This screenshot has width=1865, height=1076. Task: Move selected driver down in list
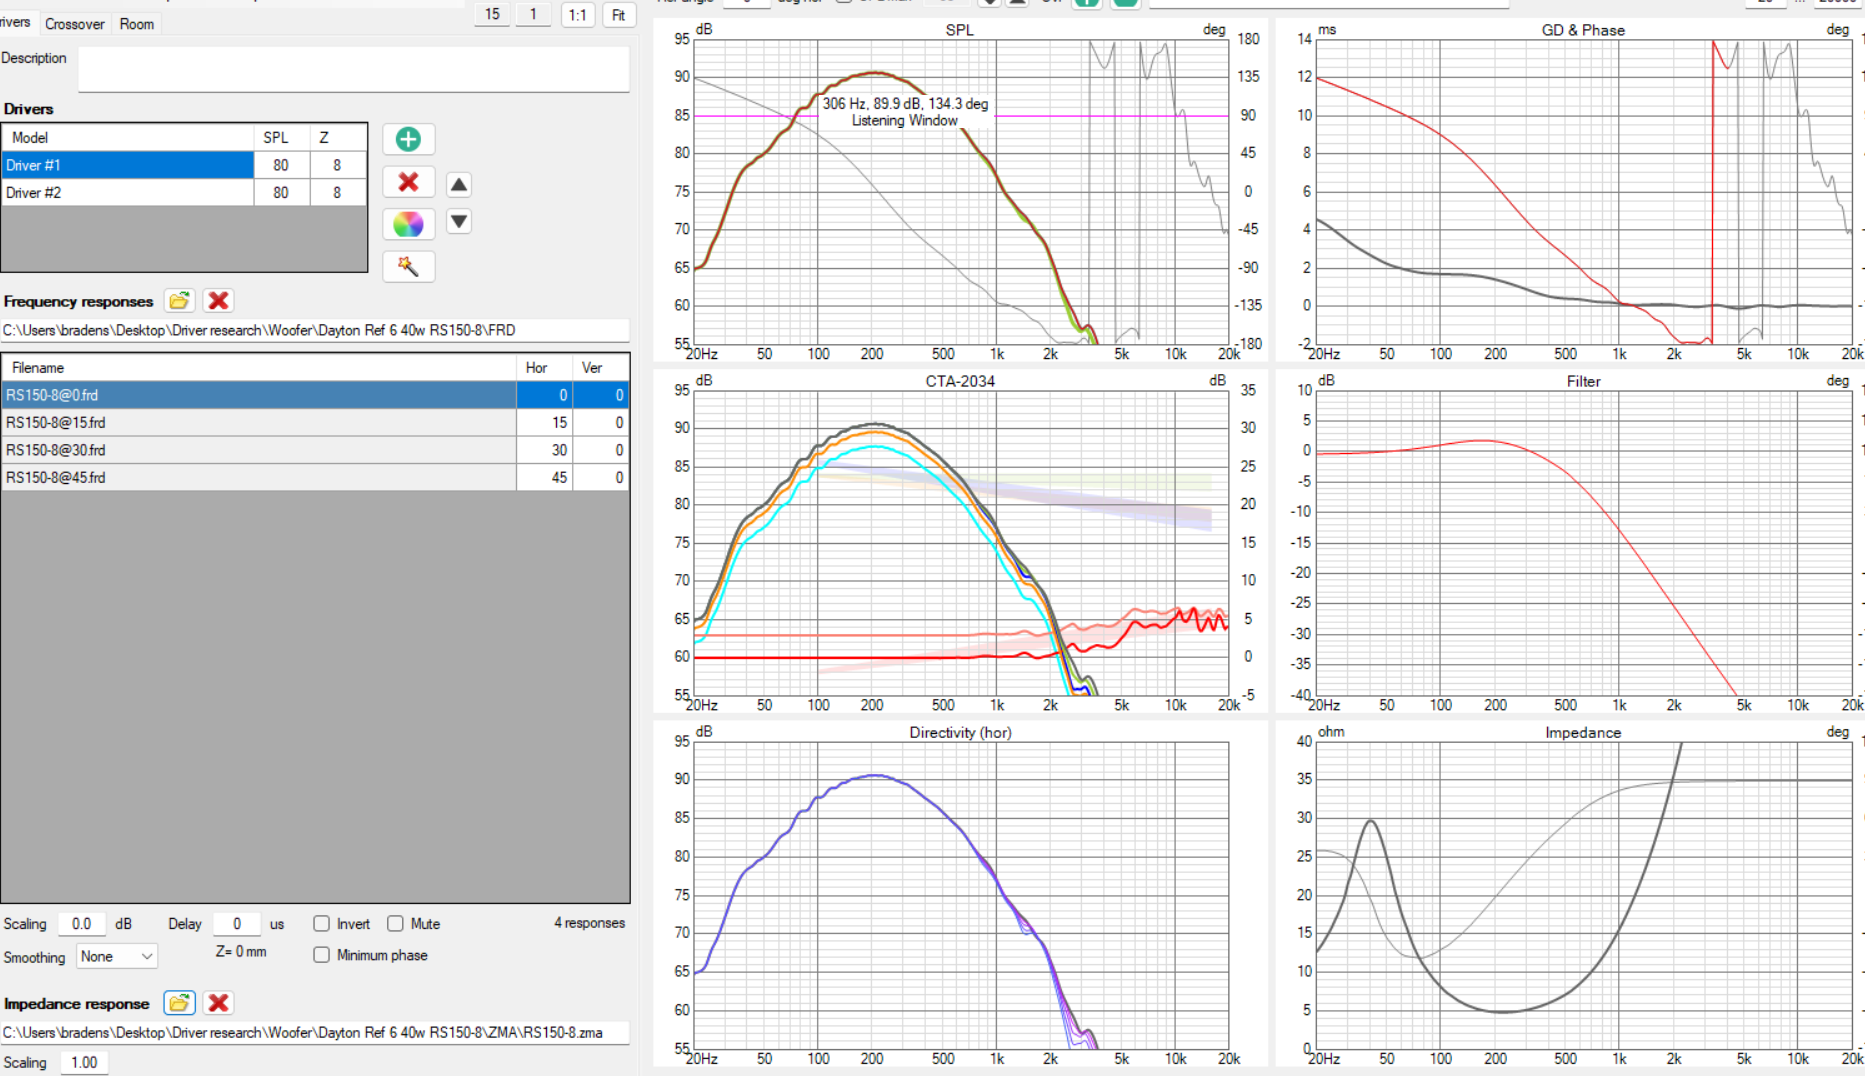tap(459, 222)
